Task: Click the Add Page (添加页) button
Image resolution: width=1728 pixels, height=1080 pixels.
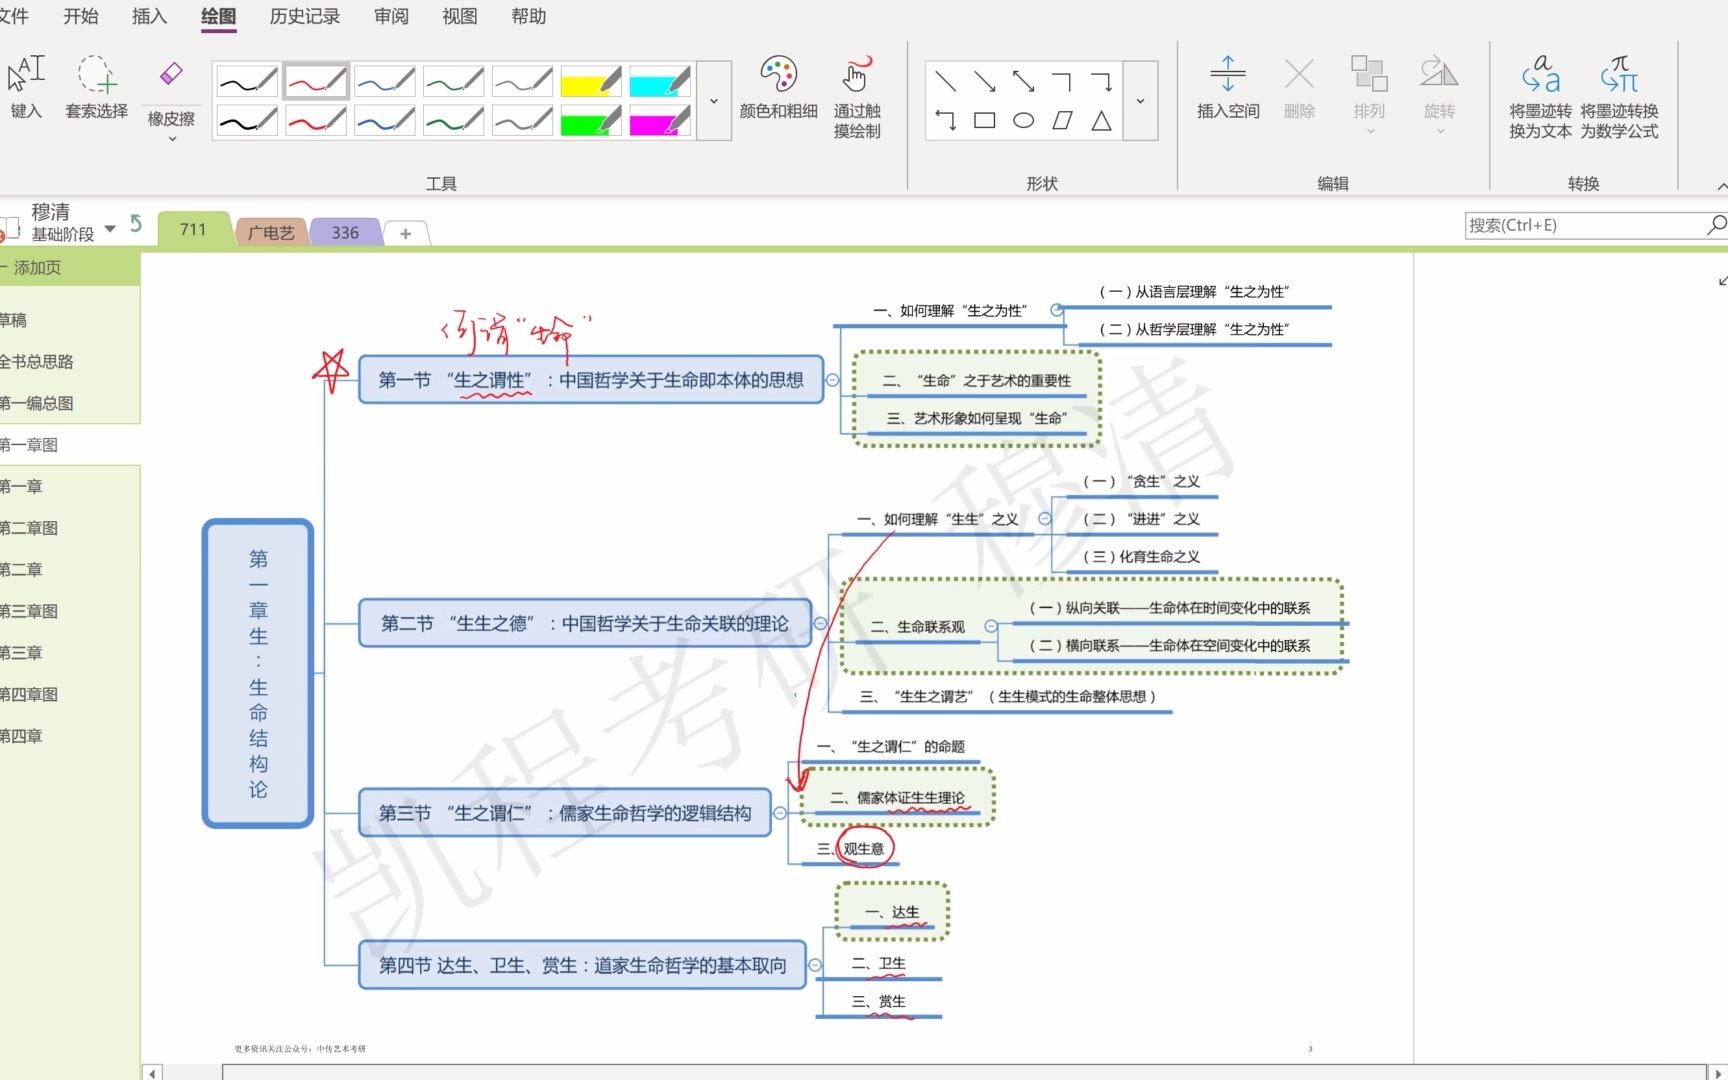Action: click(68, 268)
